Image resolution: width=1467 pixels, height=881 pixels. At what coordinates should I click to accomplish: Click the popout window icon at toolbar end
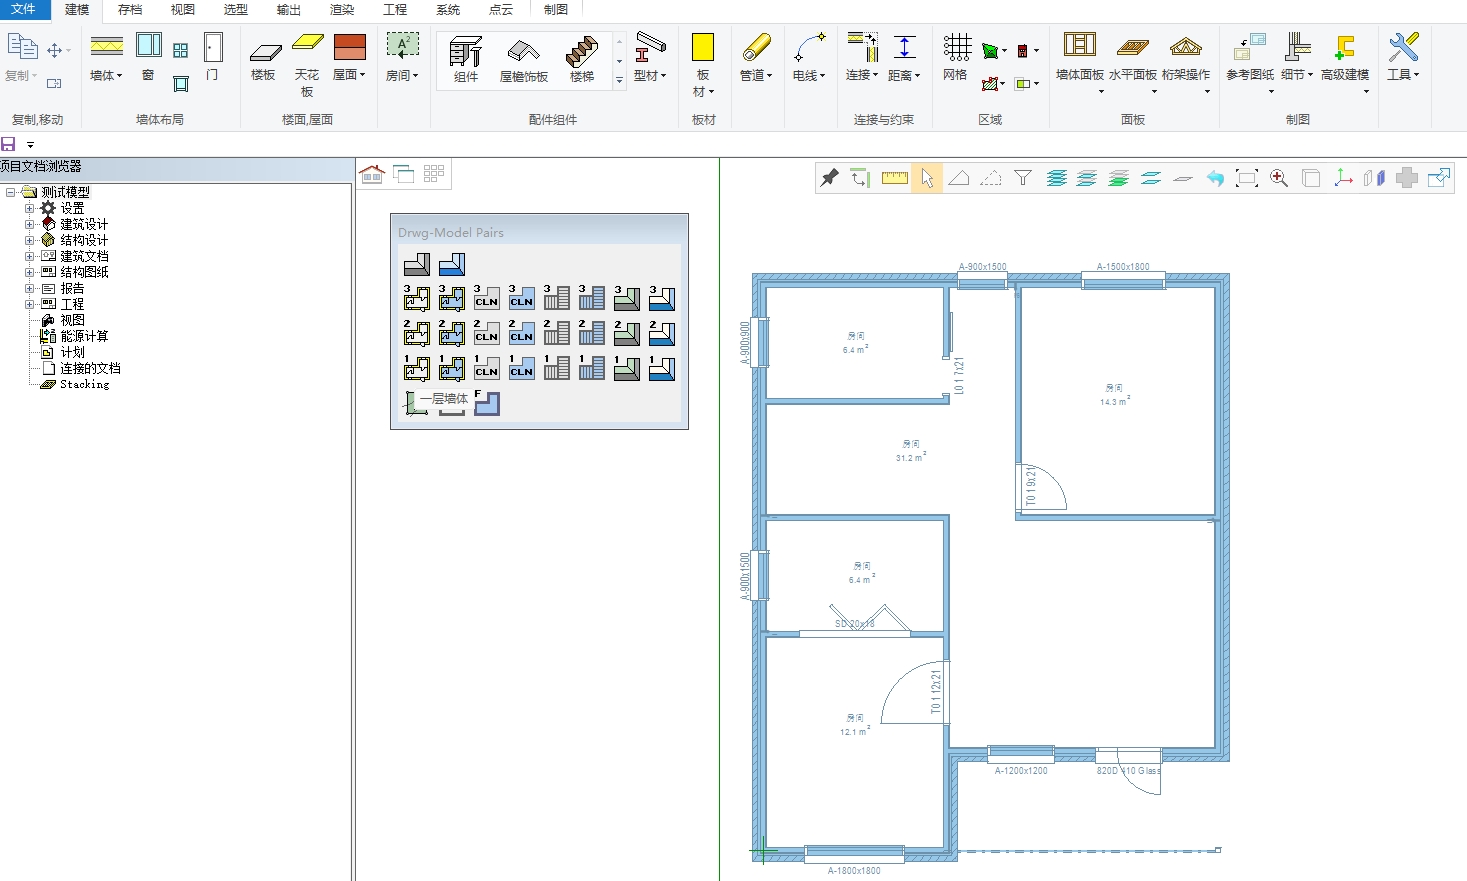click(1439, 178)
